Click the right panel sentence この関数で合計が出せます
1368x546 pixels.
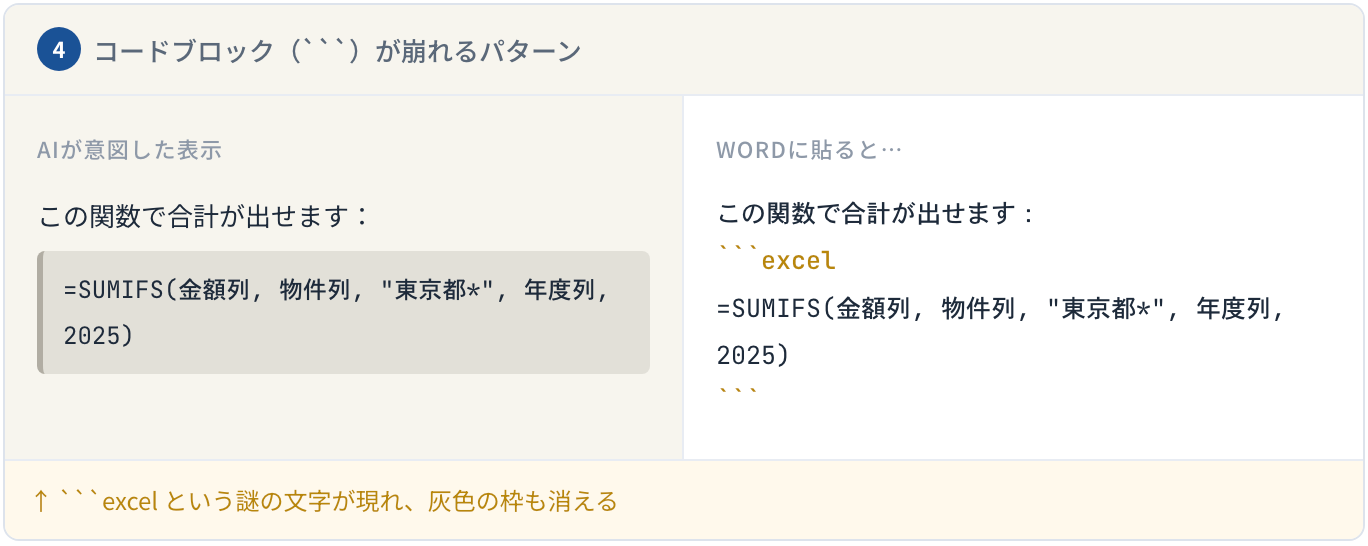click(875, 214)
